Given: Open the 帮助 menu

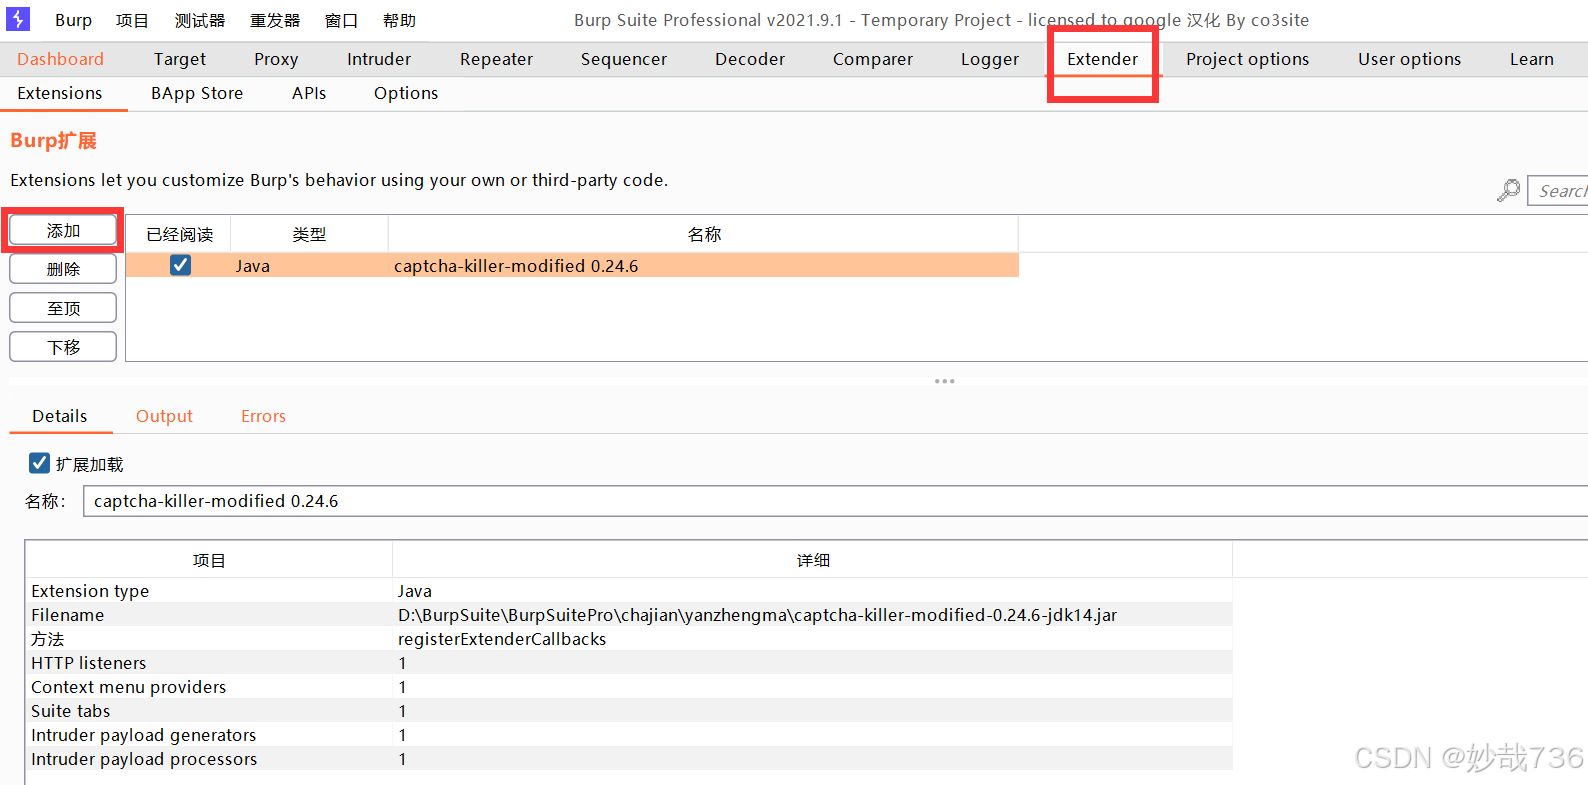Looking at the screenshot, I should pyautogui.click(x=399, y=20).
